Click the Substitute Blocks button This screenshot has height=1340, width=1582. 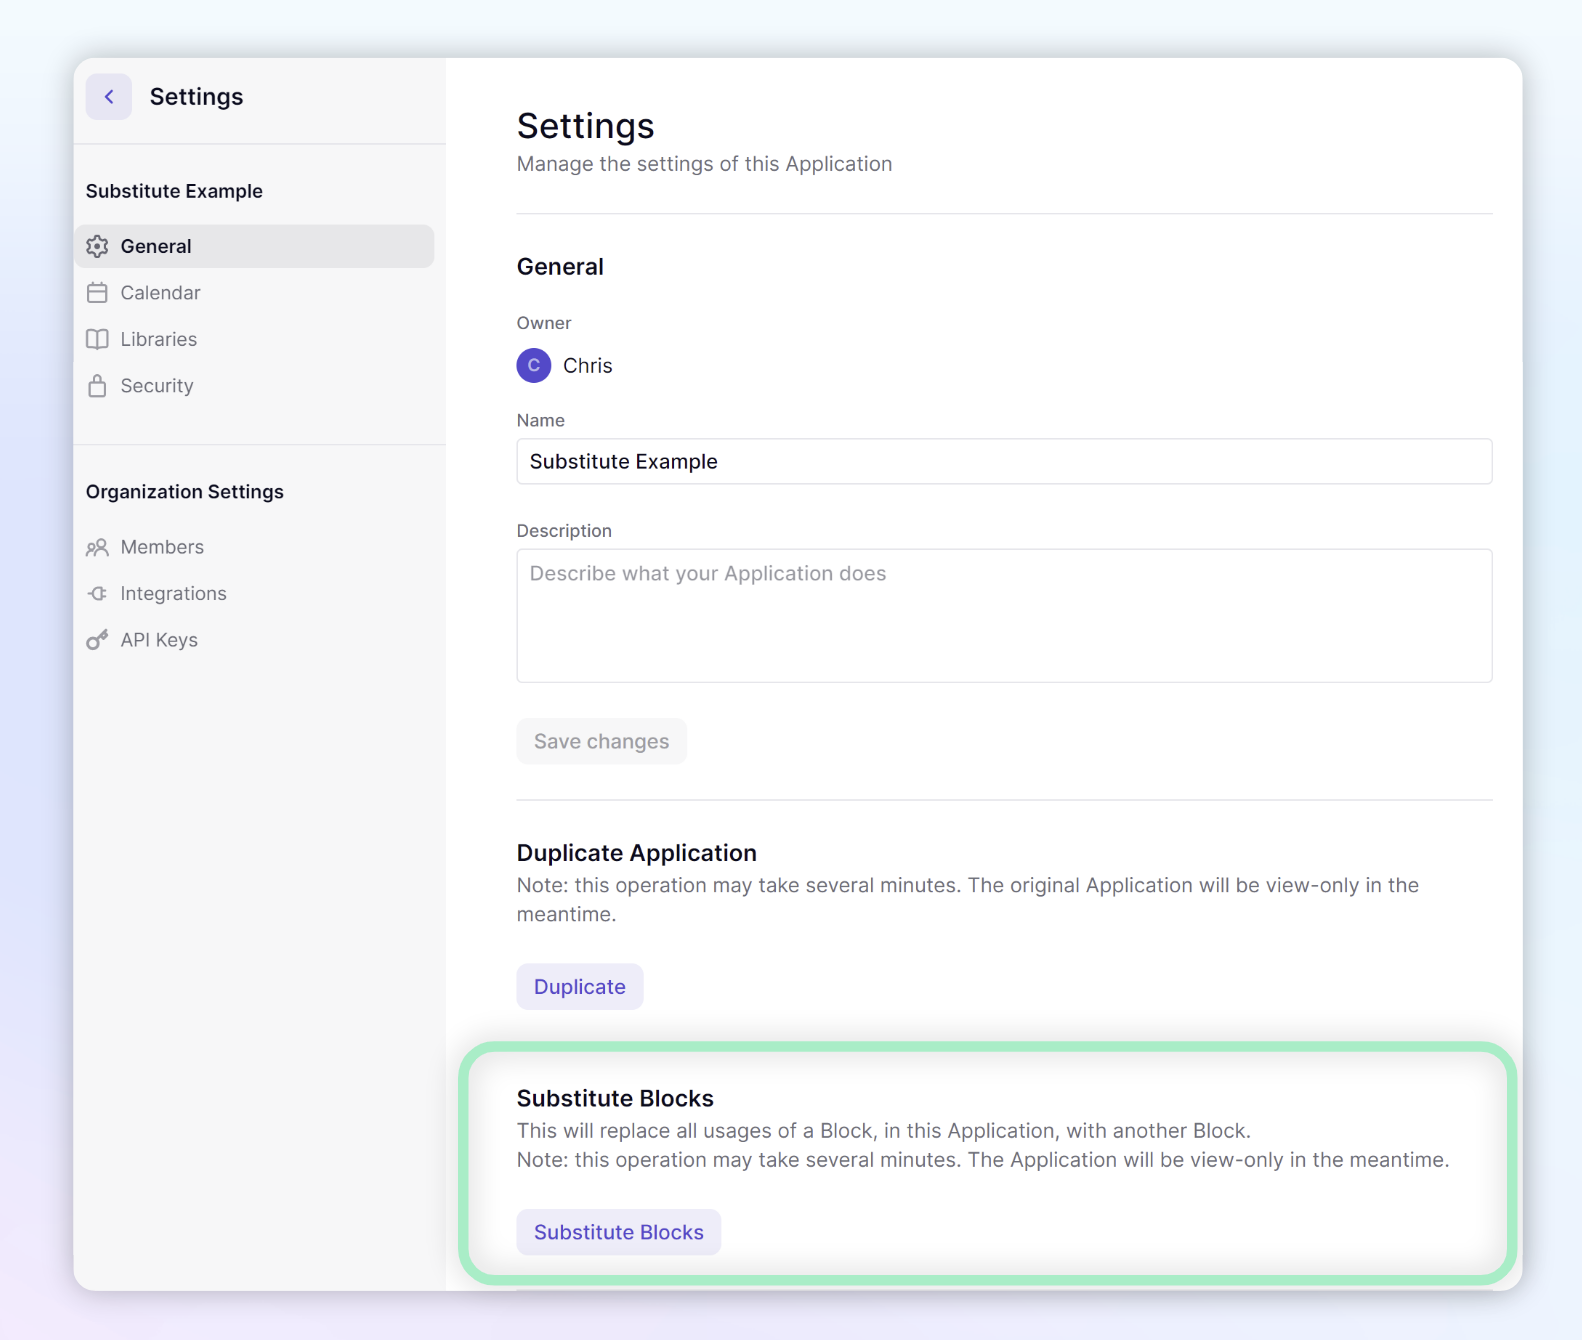click(x=619, y=1232)
